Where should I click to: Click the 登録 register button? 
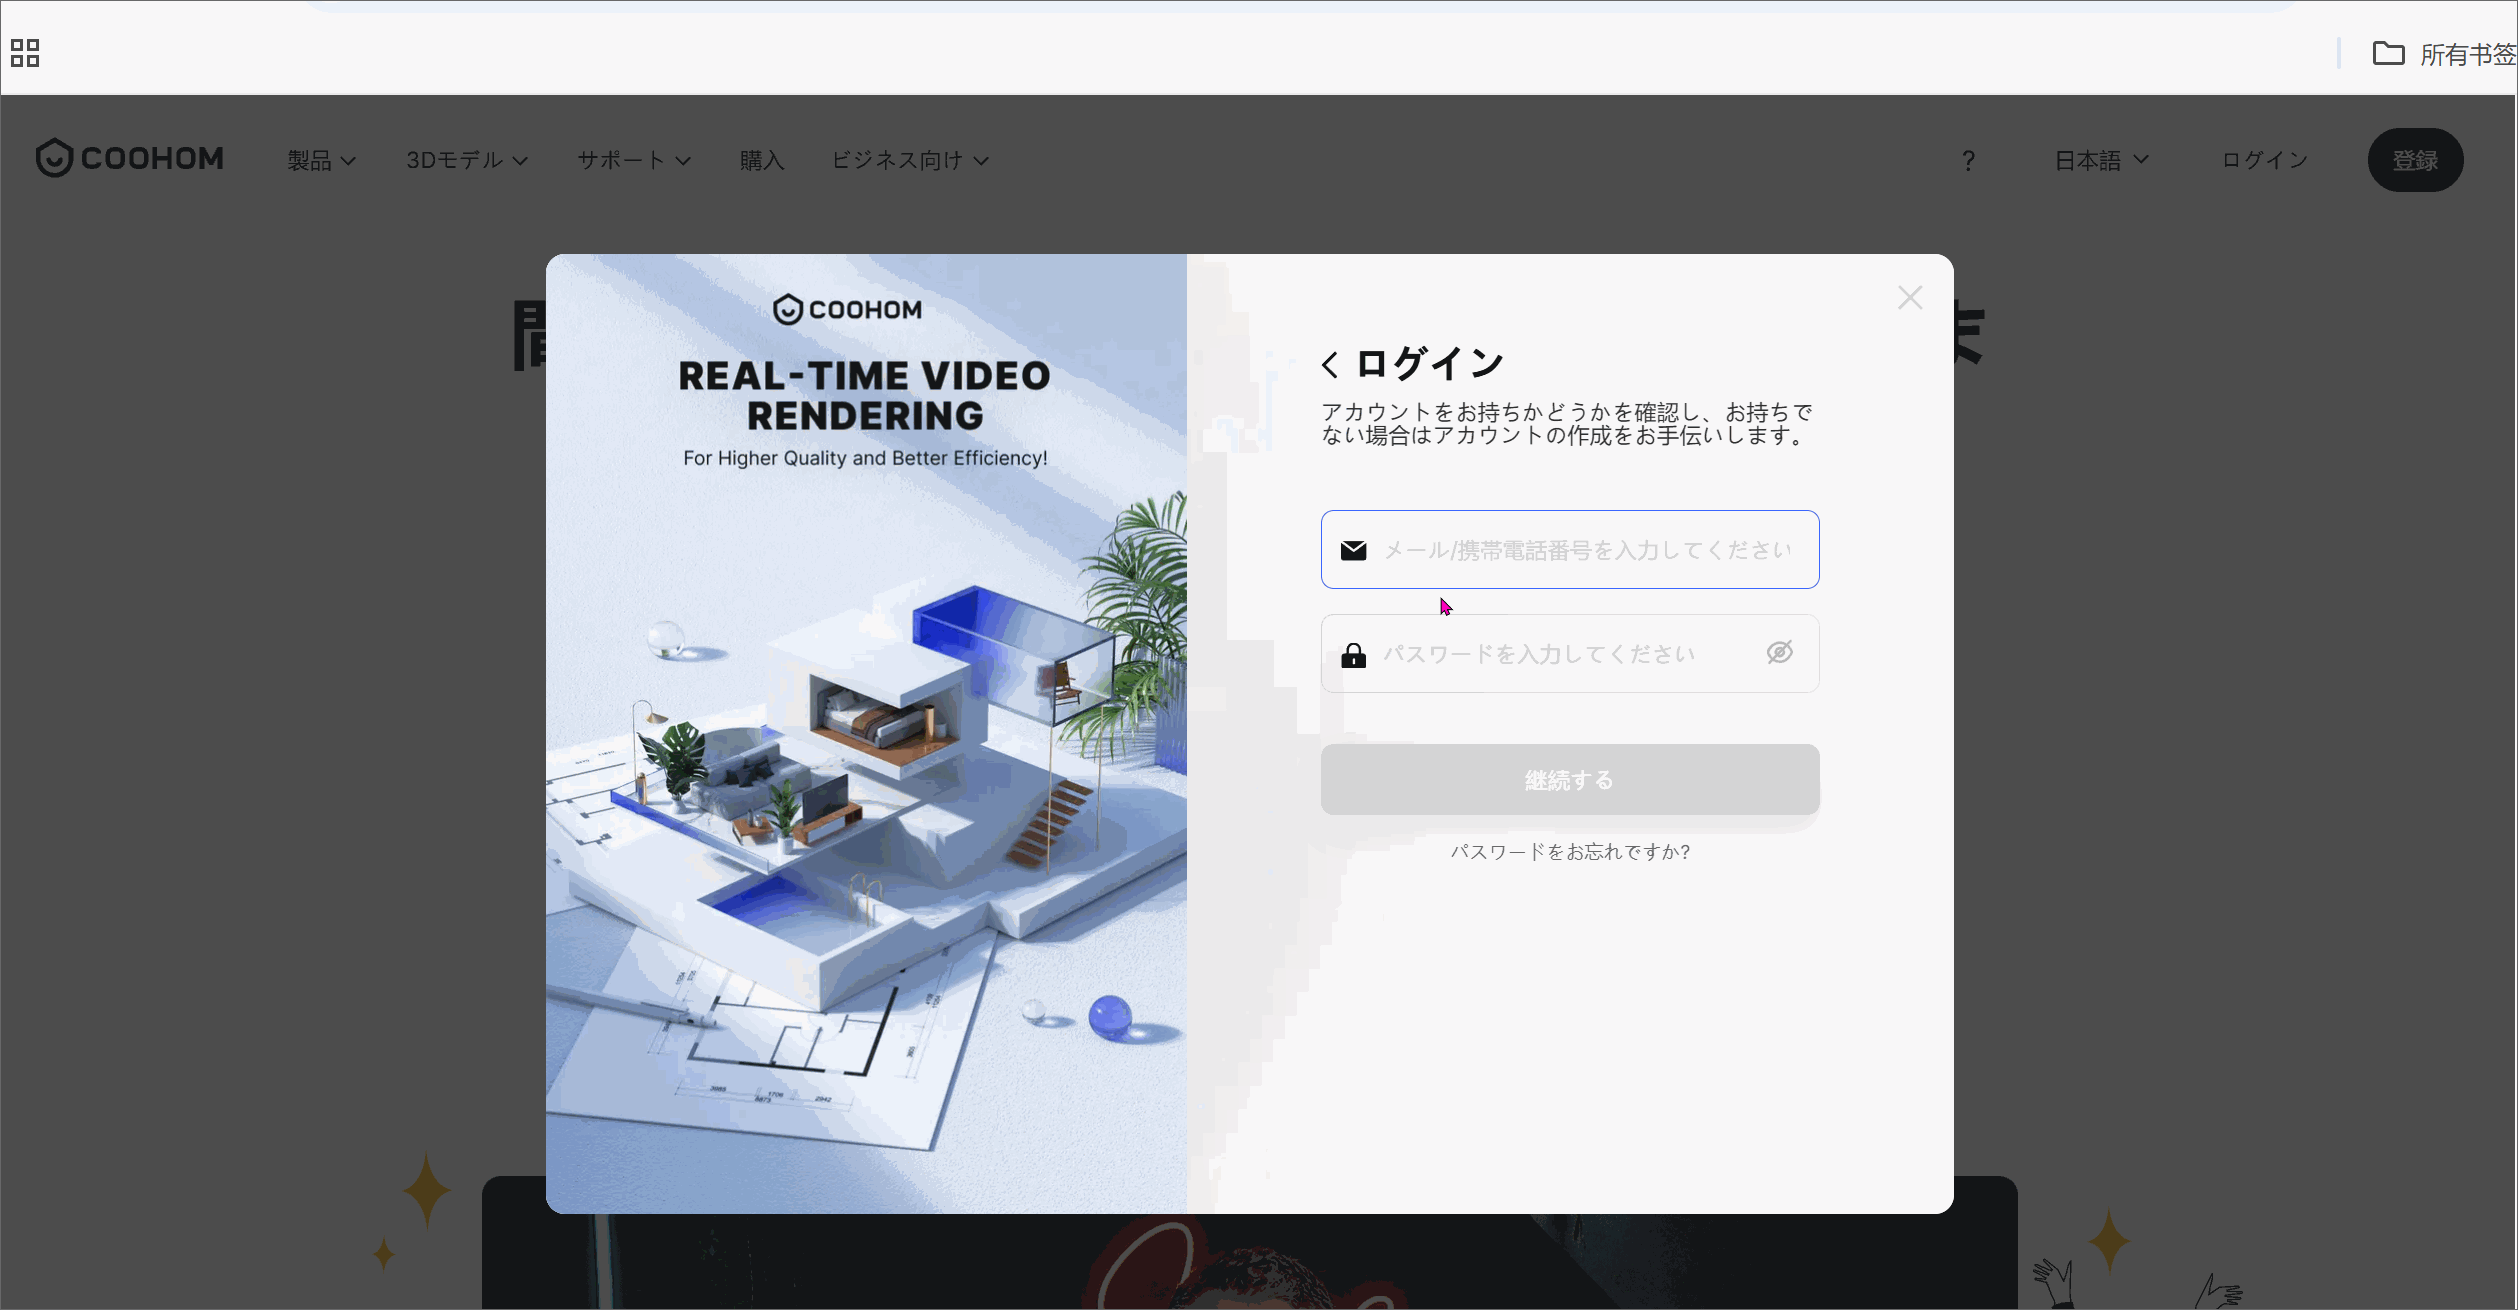point(2415,160)
